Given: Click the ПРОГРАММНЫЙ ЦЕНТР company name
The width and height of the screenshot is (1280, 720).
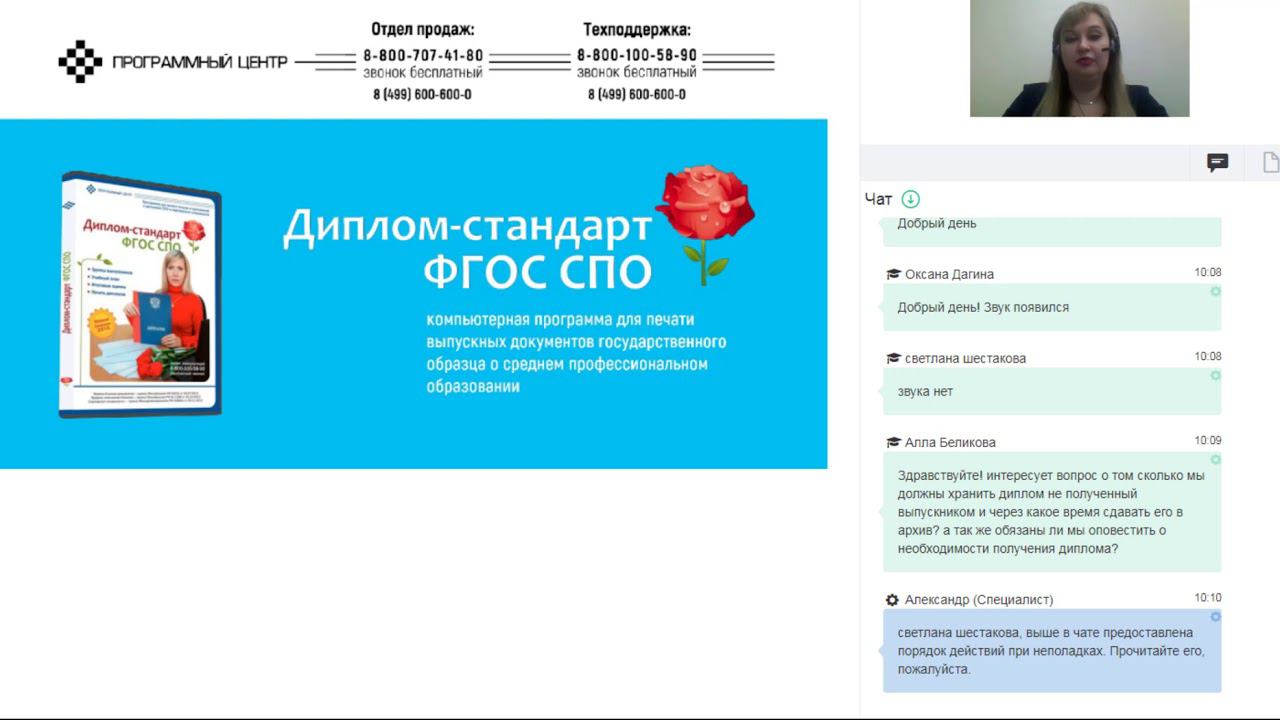Looking at the screenshot, I should click(200, 62).
